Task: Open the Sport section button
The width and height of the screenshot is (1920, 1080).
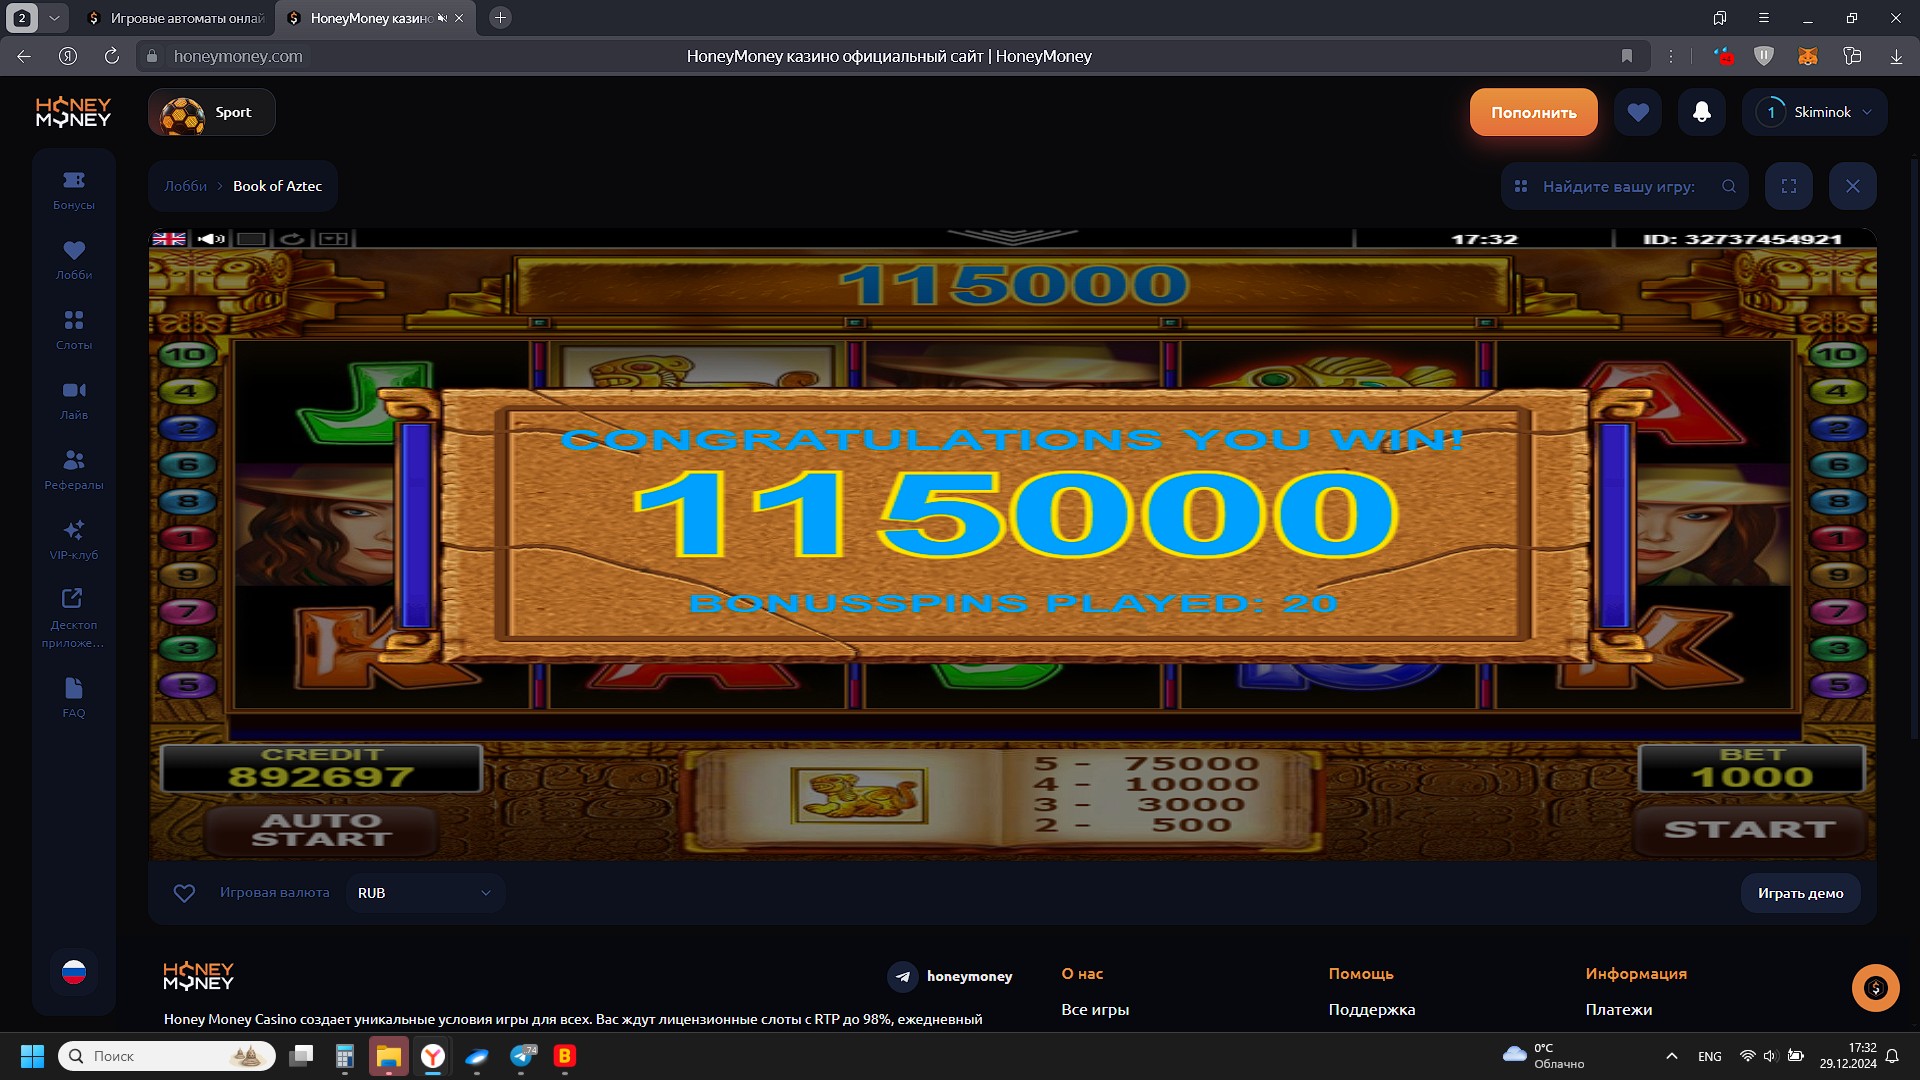Action: 212,113
